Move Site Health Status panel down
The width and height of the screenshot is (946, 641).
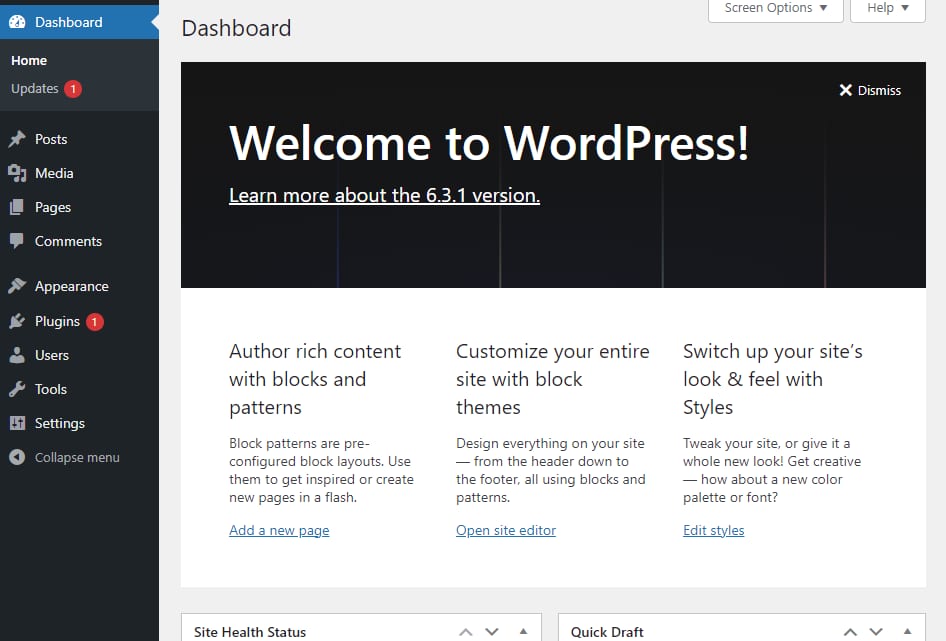(492, 632)
